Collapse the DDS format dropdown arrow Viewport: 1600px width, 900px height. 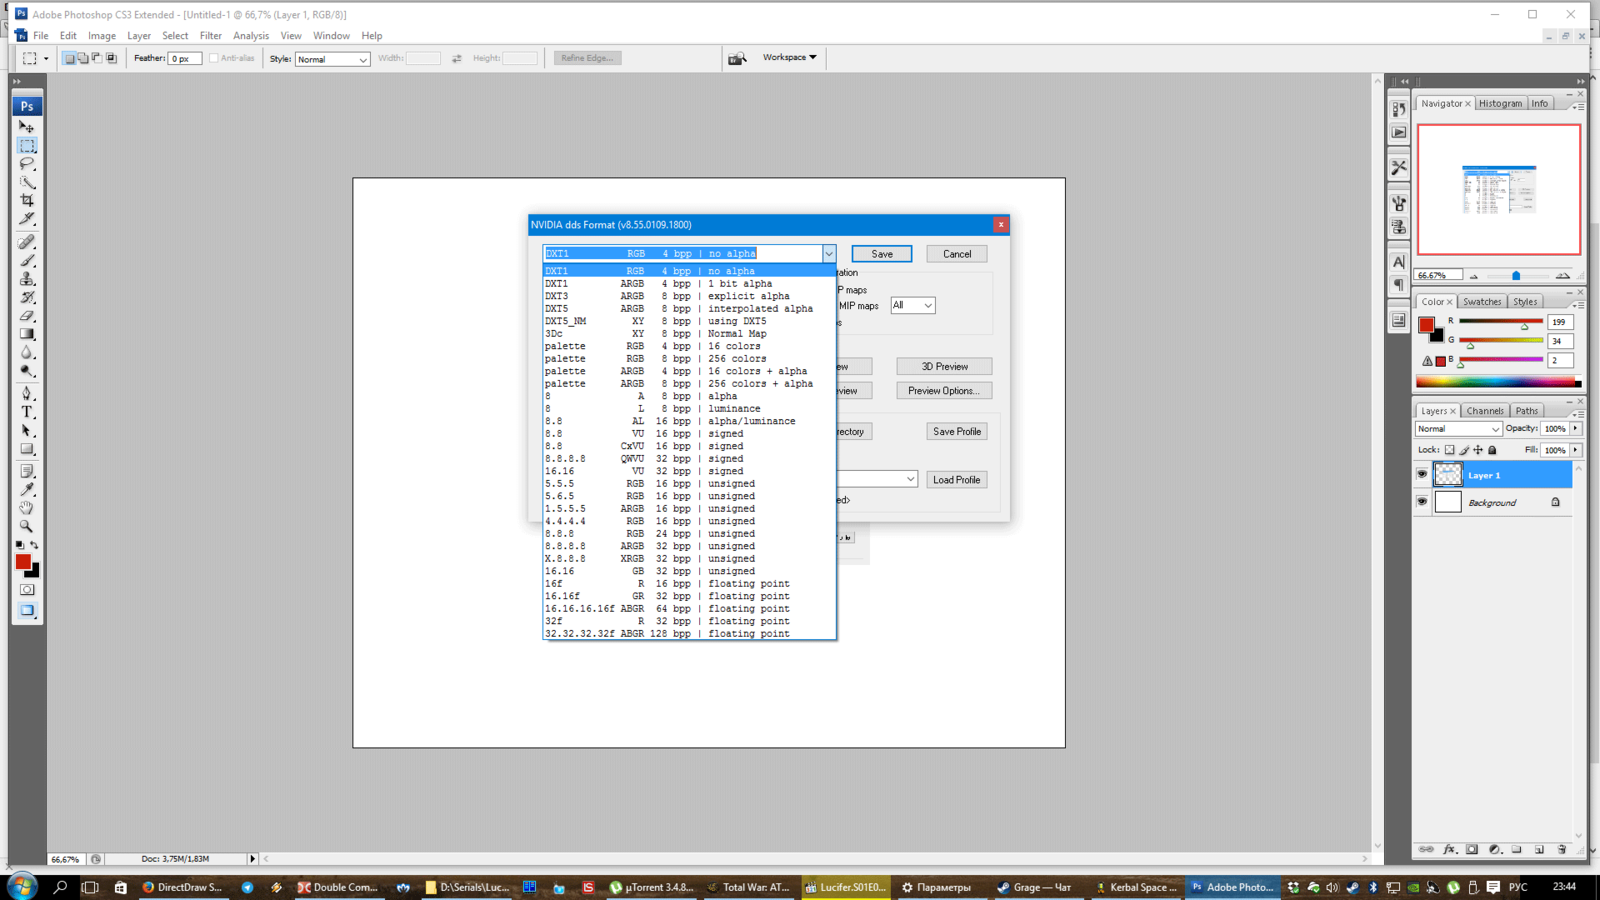click(829, 254)
